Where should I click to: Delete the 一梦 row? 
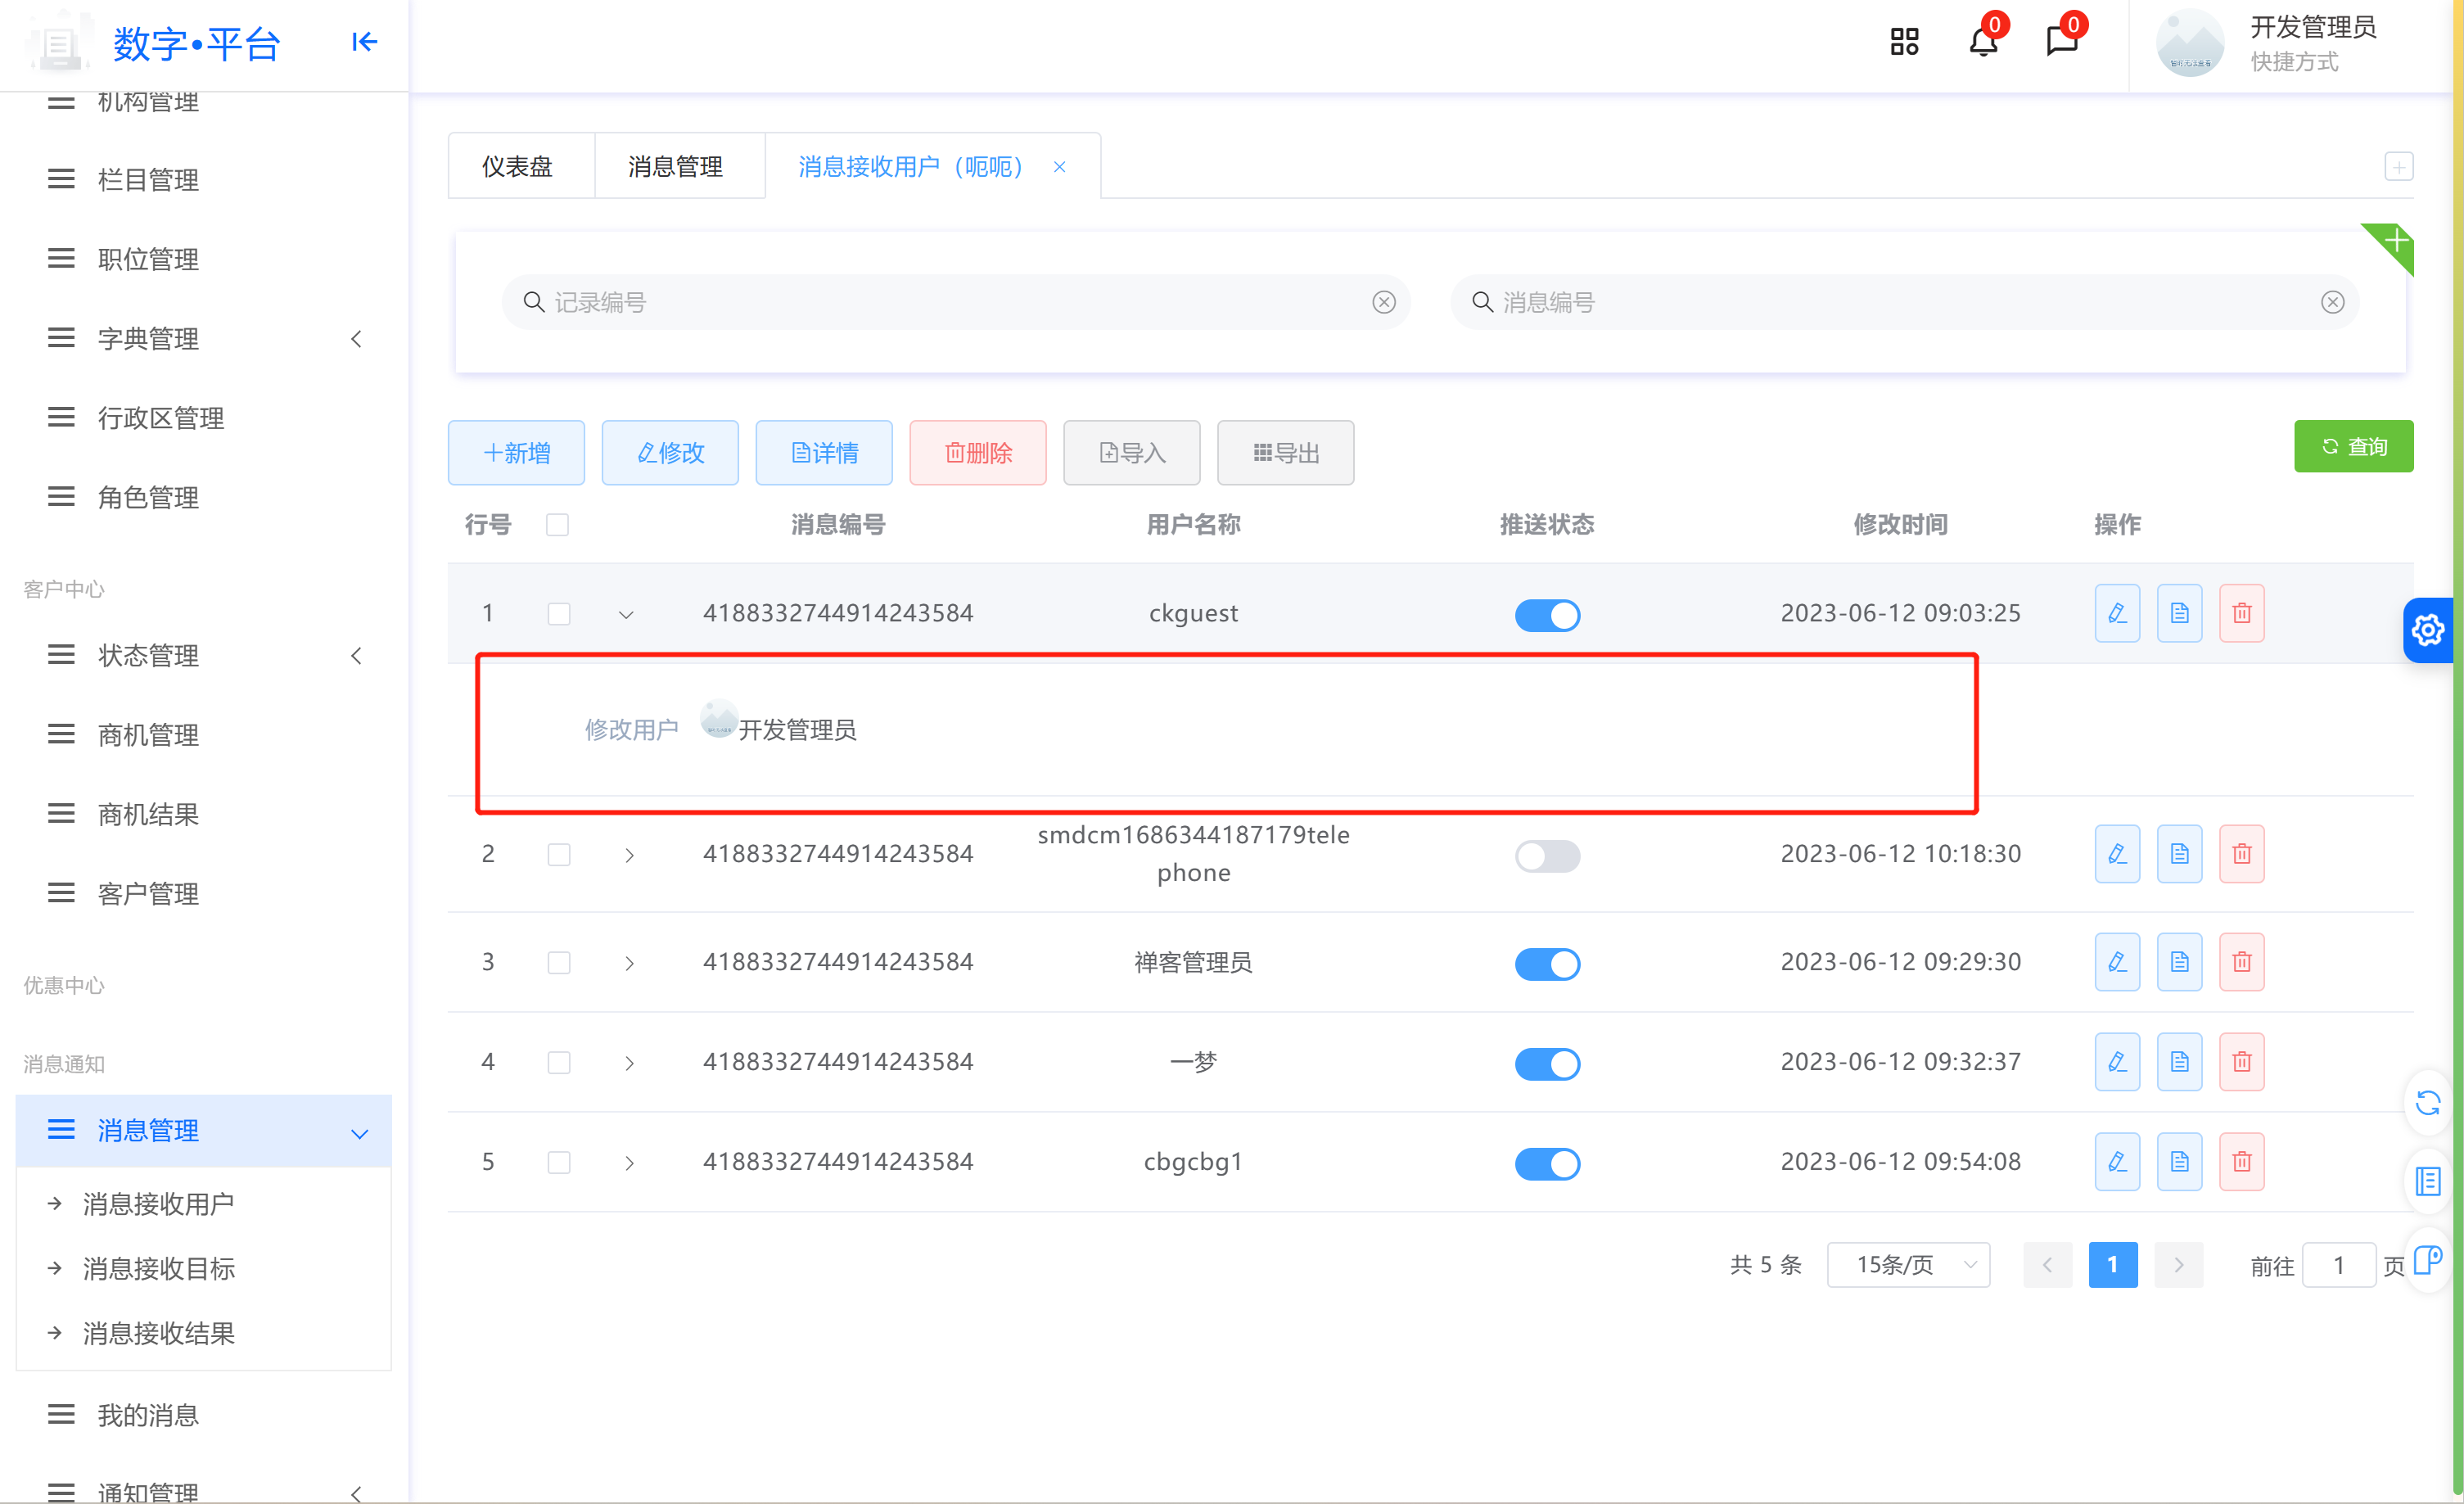2241,1062
